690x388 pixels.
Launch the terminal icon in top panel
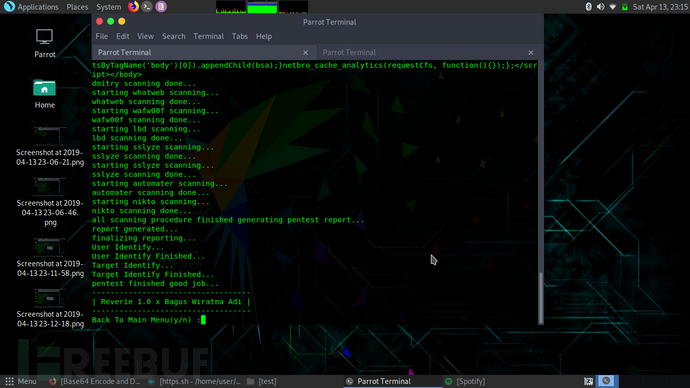[x=147, y=7]
